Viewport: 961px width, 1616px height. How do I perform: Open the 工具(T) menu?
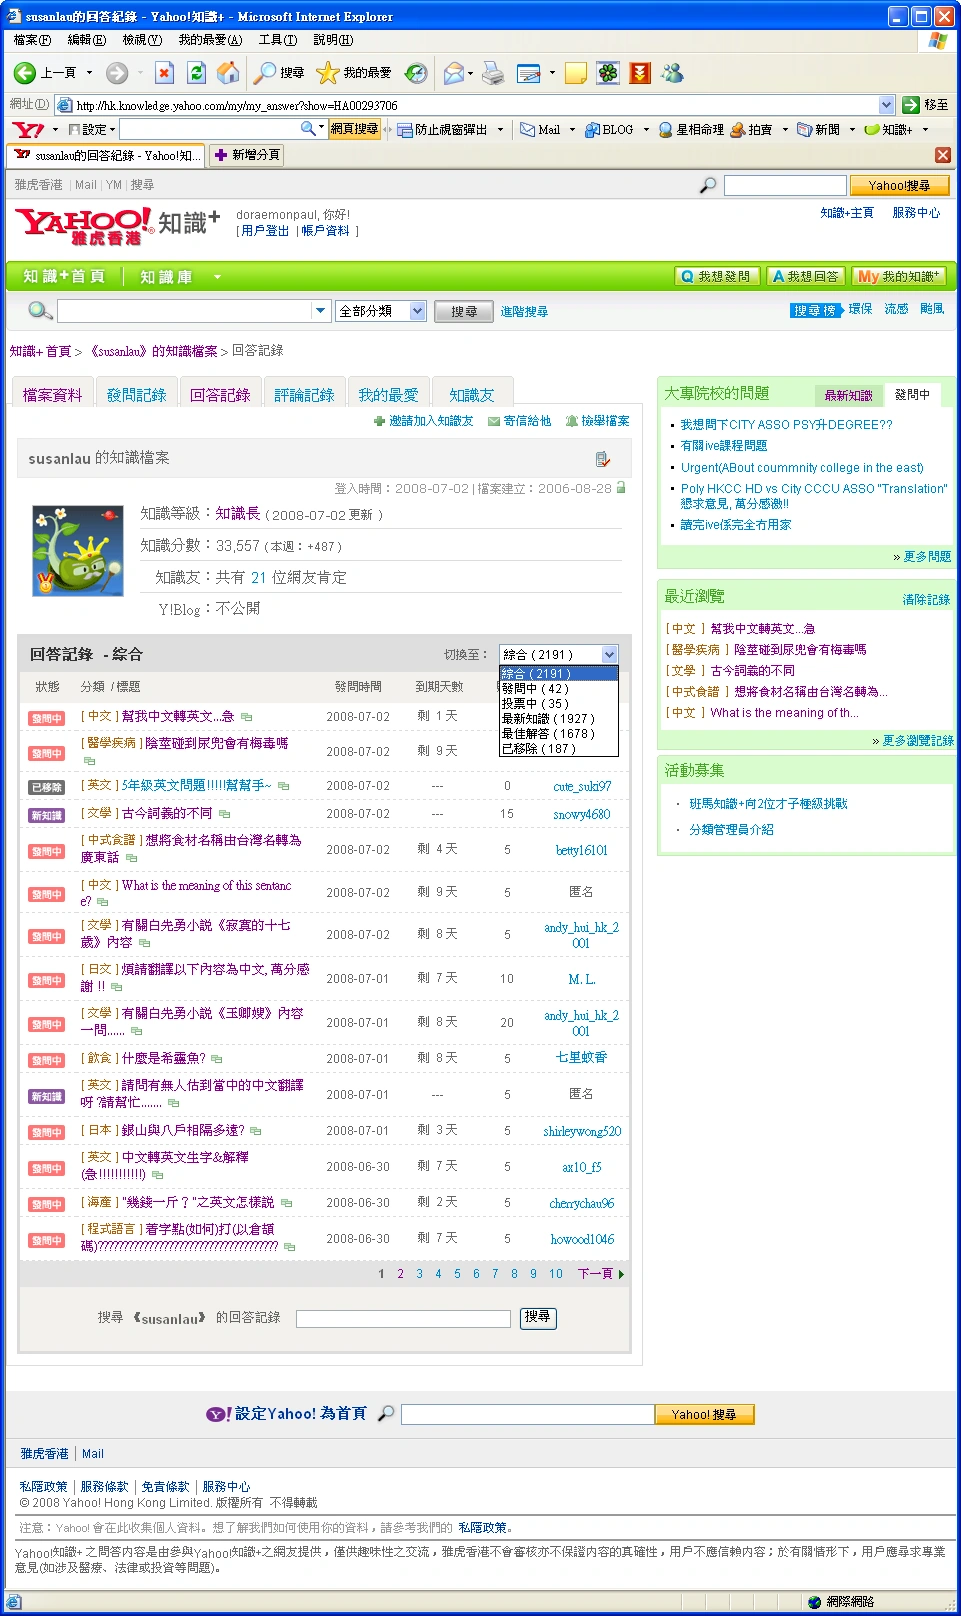pyautogui.click(x=277, y=40)
